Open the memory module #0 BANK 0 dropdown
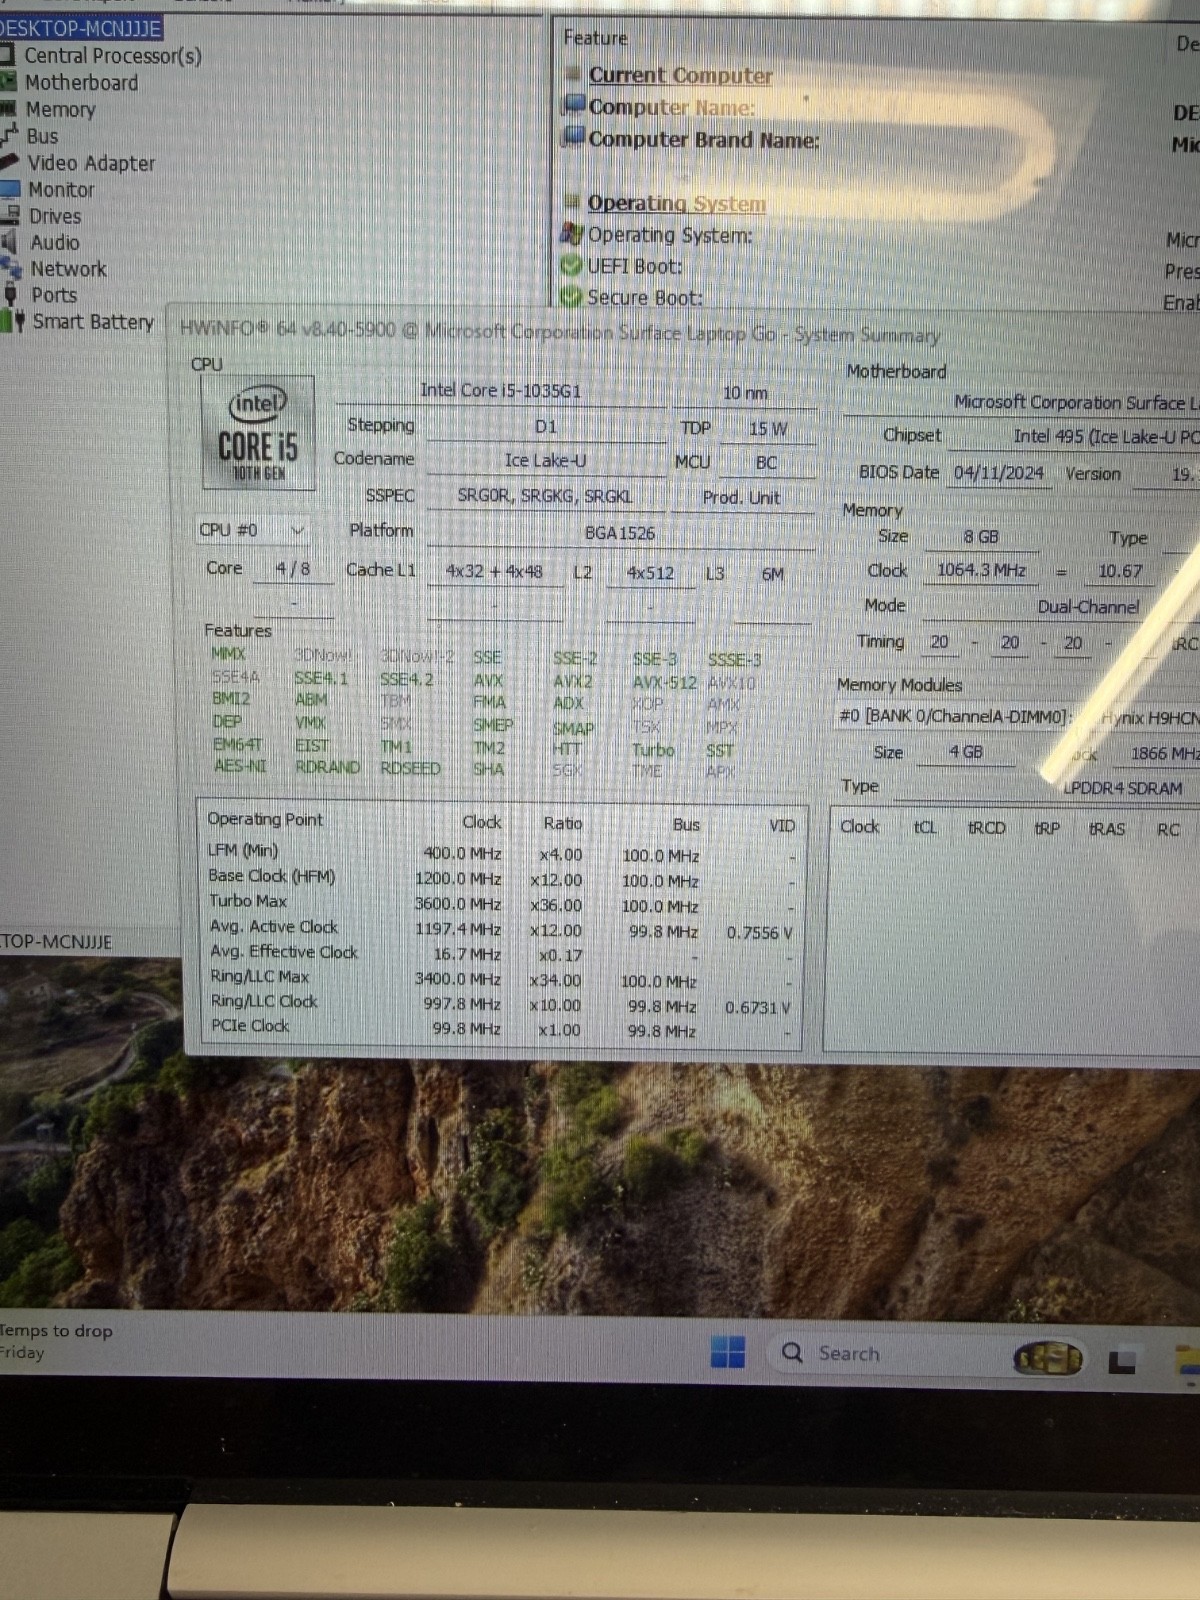 (1018, 717)
